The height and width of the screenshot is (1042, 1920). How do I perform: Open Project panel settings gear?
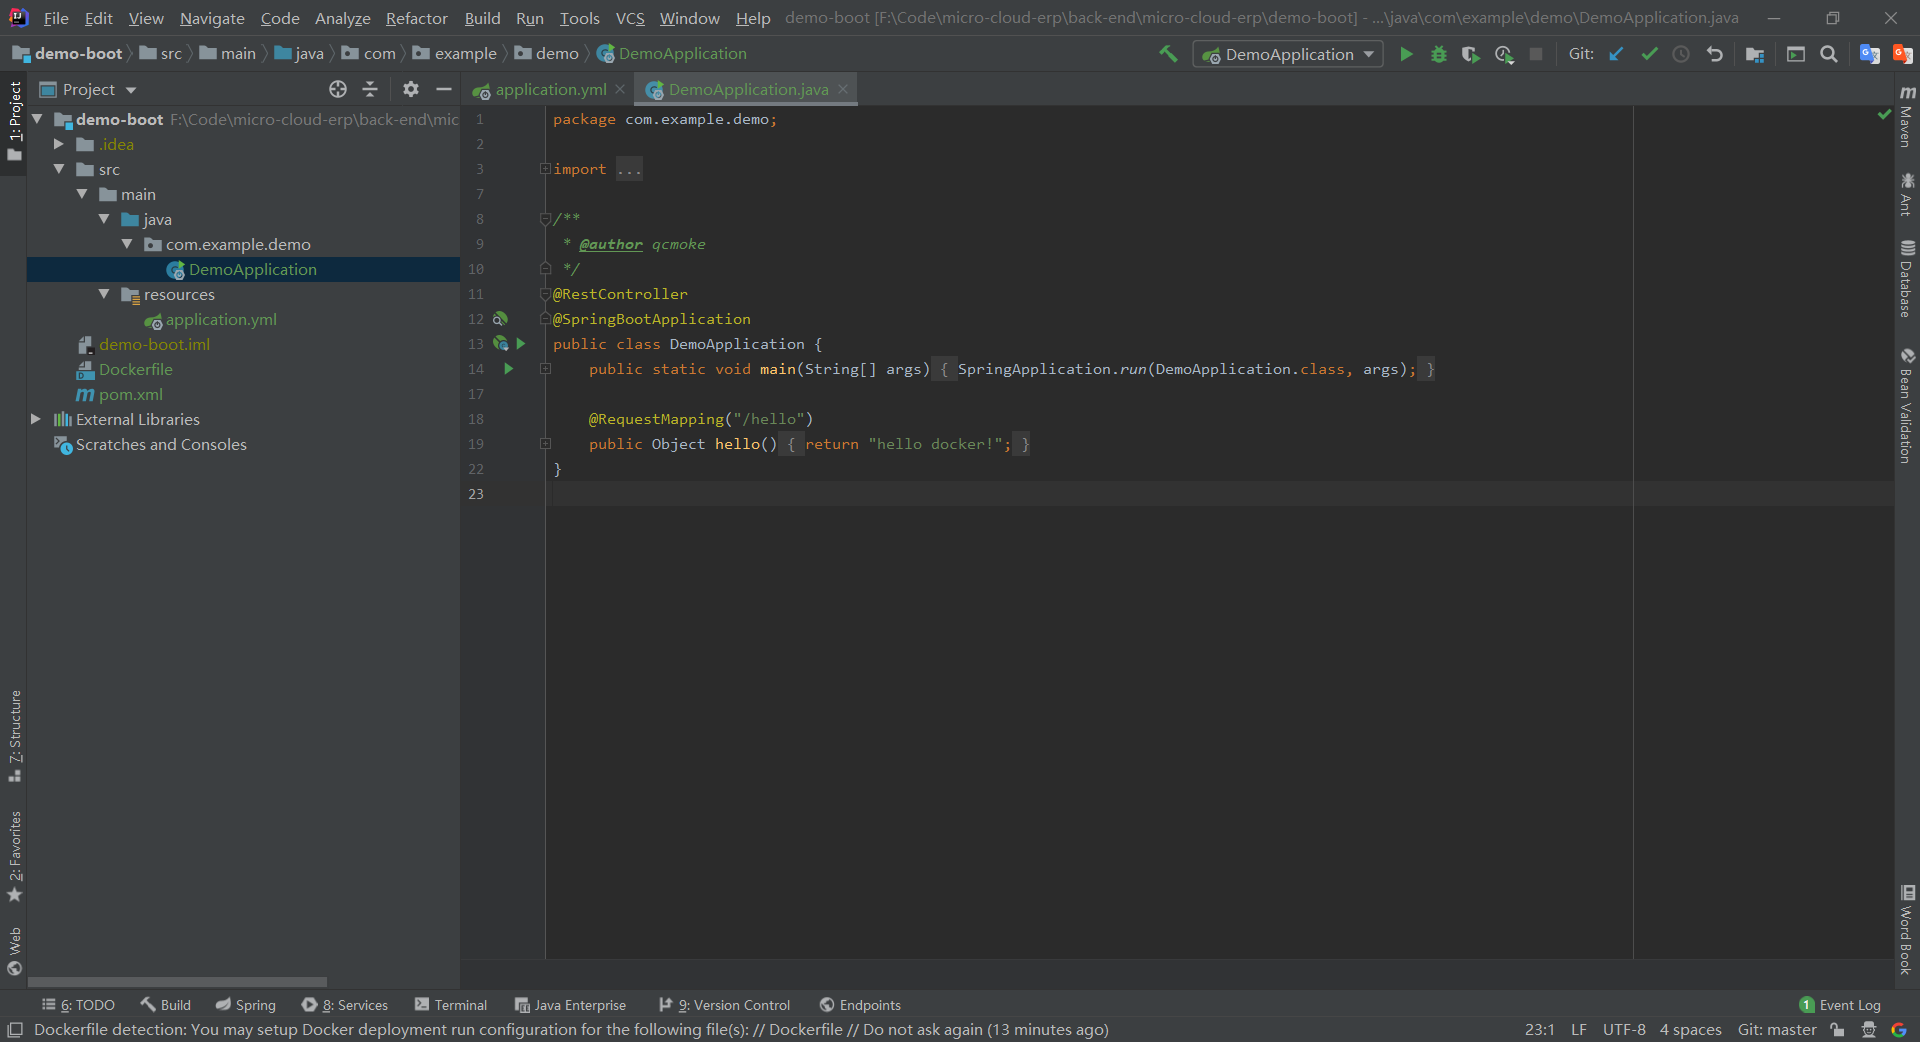[410, 89]
